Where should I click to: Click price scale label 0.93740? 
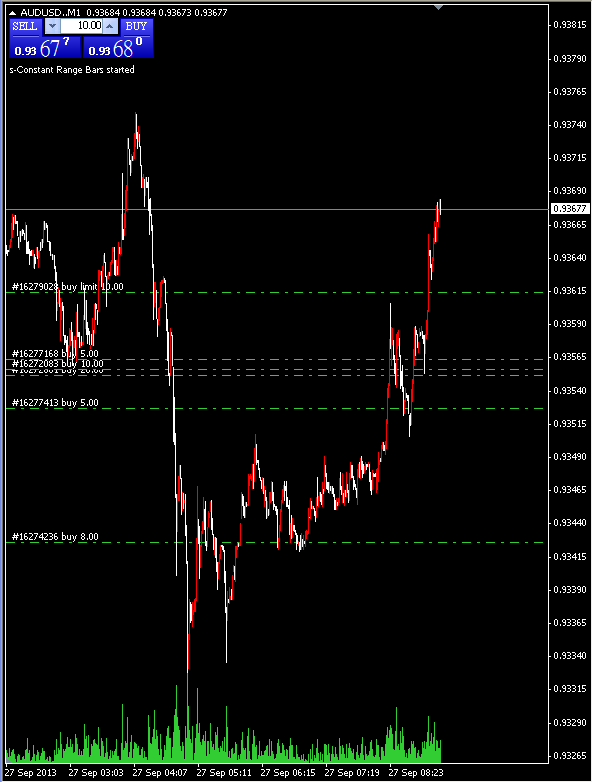[x=570, y=125]
